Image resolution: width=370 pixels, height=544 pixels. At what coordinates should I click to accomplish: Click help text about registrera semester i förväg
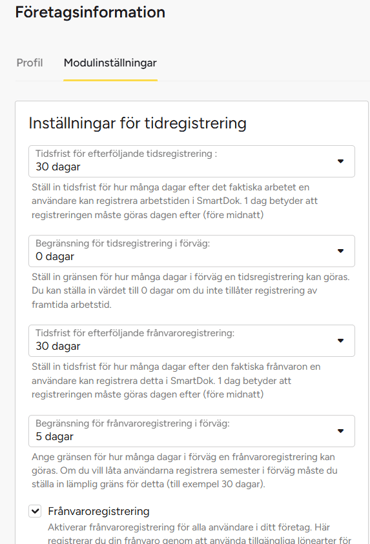click(x=184, y=470)
